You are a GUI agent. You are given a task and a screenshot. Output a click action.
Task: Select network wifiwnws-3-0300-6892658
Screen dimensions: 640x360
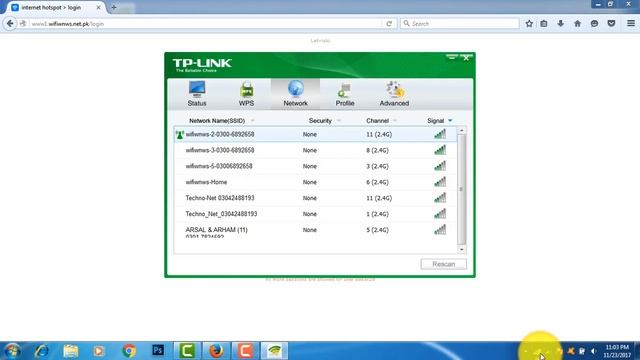(x=315, y=150)
